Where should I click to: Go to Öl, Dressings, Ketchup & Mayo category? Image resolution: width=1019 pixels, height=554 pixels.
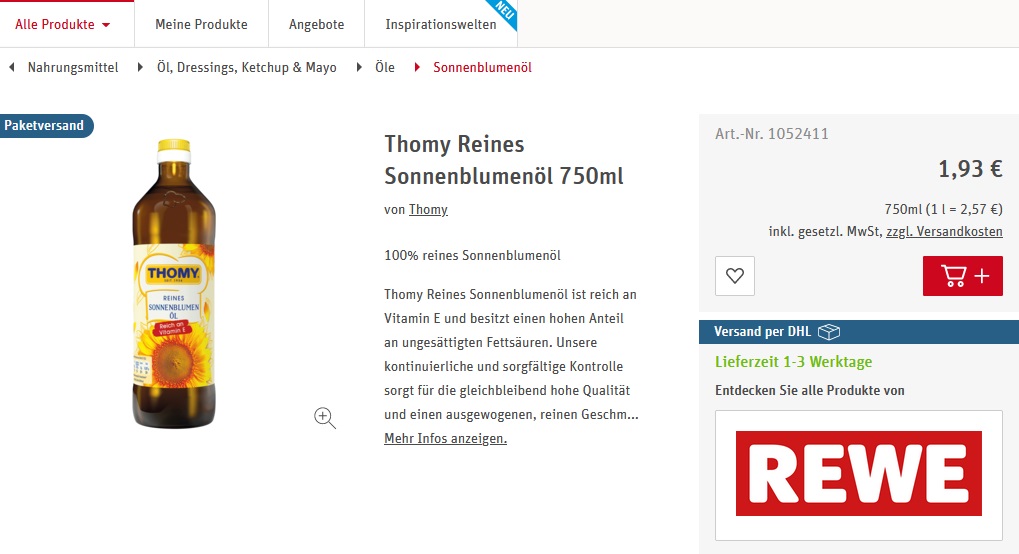tap(246, 67)
